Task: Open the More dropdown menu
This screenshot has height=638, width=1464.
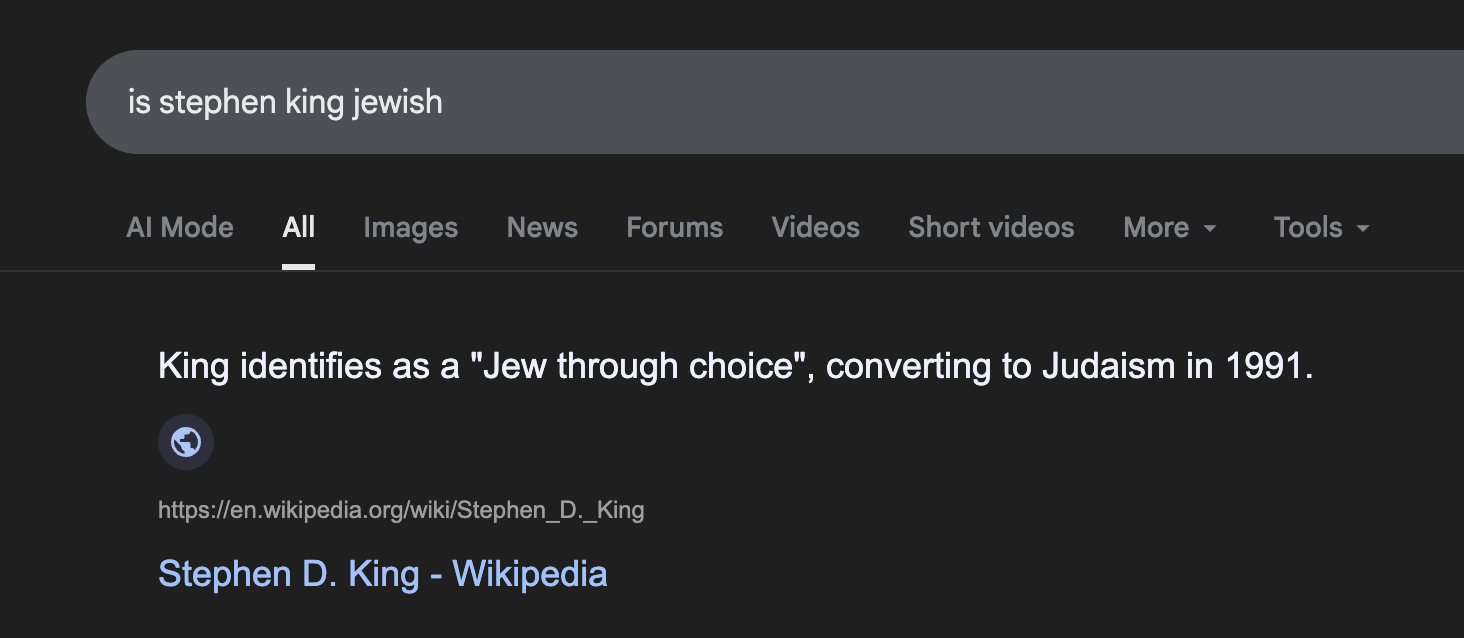Action: pyautogui.click(x=1157, y=228)
